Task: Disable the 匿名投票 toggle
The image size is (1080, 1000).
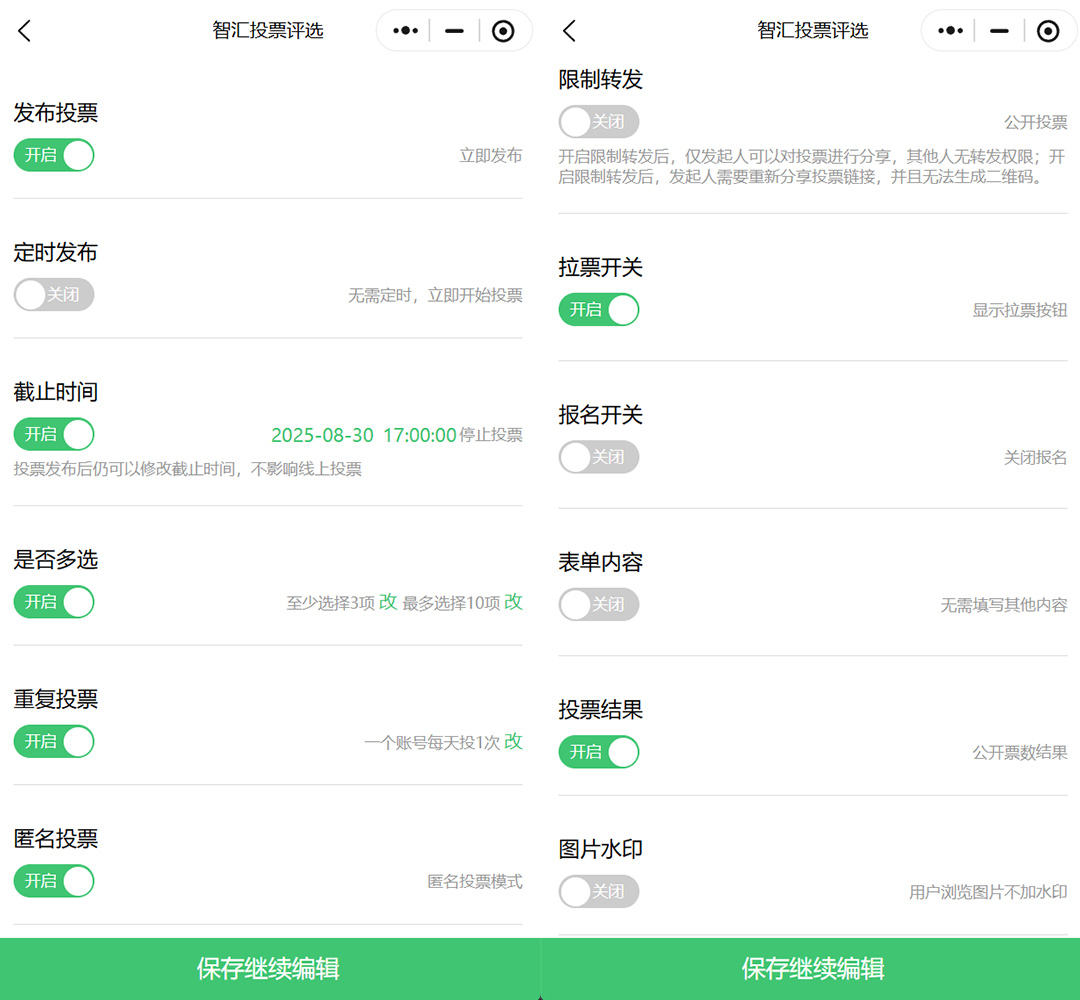Action: 54,880
